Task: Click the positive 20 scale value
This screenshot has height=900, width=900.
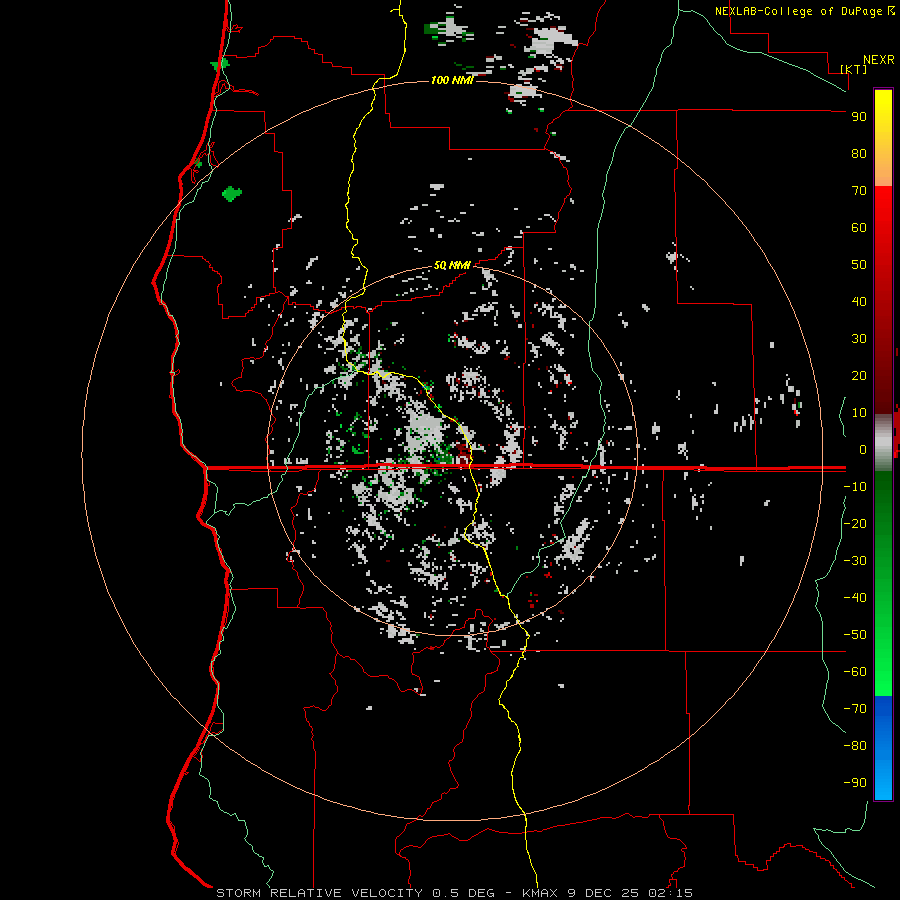Action: 859,375
